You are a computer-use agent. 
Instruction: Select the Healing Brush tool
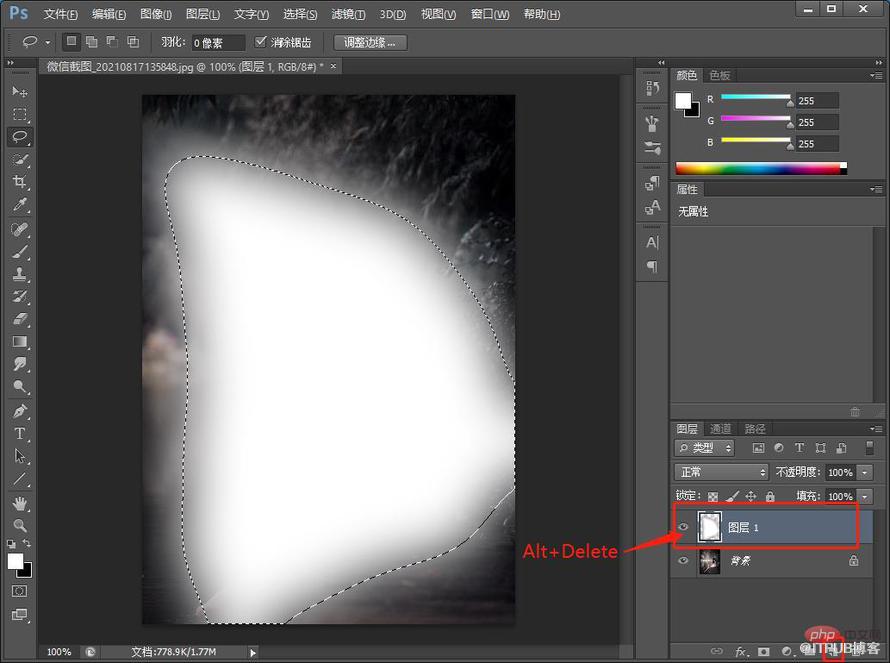pyautogui.click(x=20, y=229)
